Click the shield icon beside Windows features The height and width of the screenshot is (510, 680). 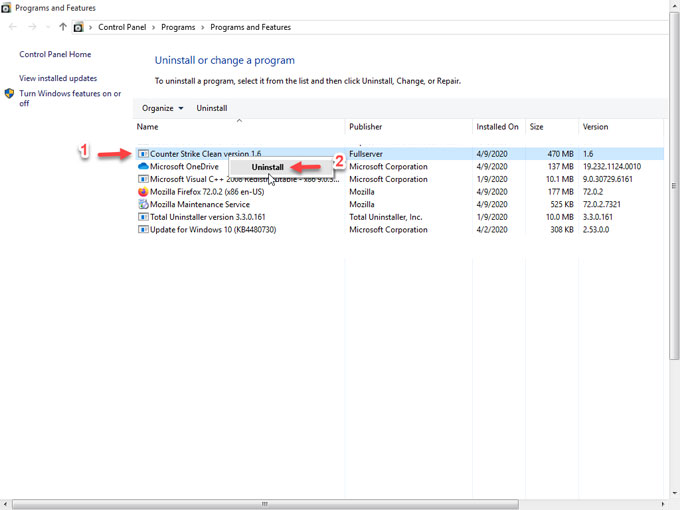pyautogui.click(x=10, y=93)
